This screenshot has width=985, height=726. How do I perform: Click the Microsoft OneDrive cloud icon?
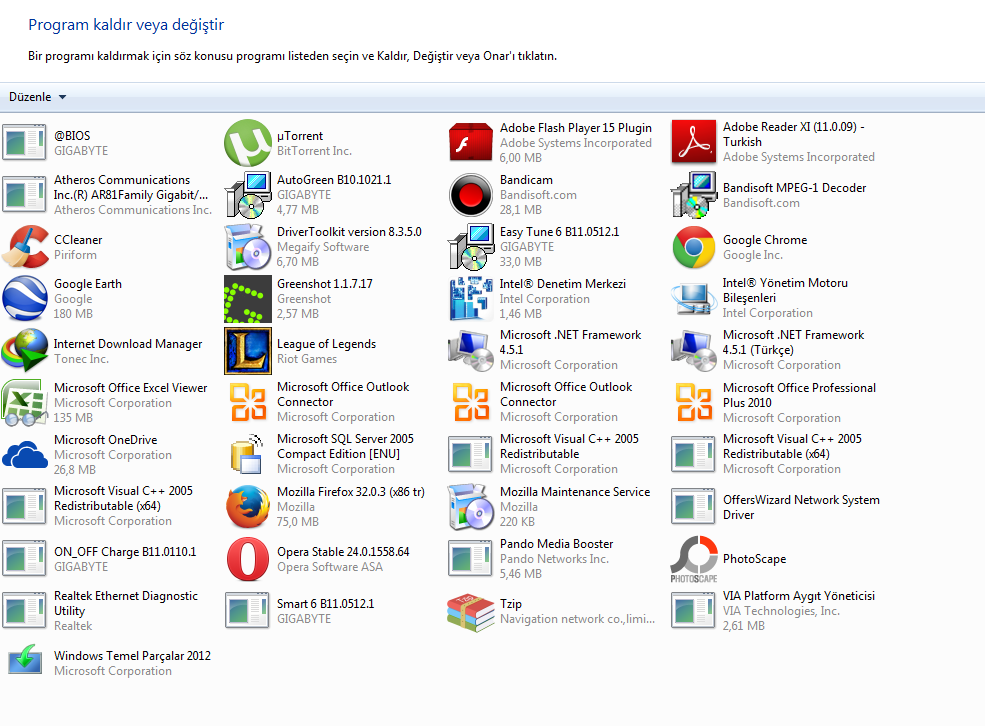click(x=25, y=455)
